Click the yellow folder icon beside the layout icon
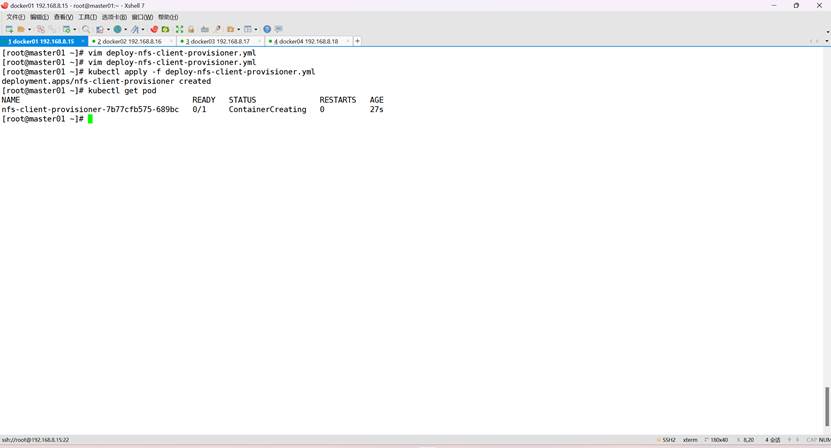 (x=231, y=29)
